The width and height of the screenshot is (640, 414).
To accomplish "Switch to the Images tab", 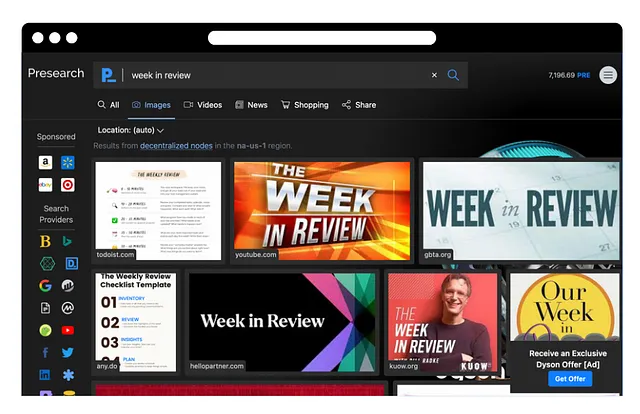I will 151,105.
